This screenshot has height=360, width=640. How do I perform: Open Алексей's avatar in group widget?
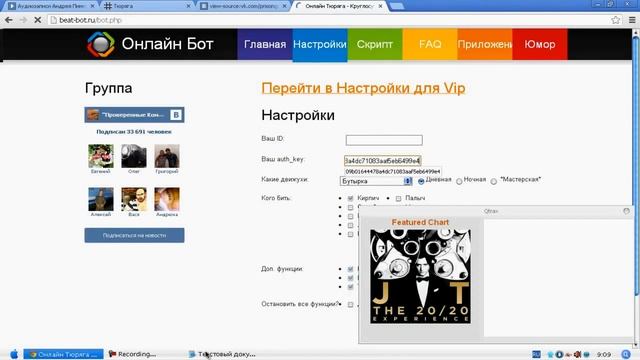(x=101, y=199)
